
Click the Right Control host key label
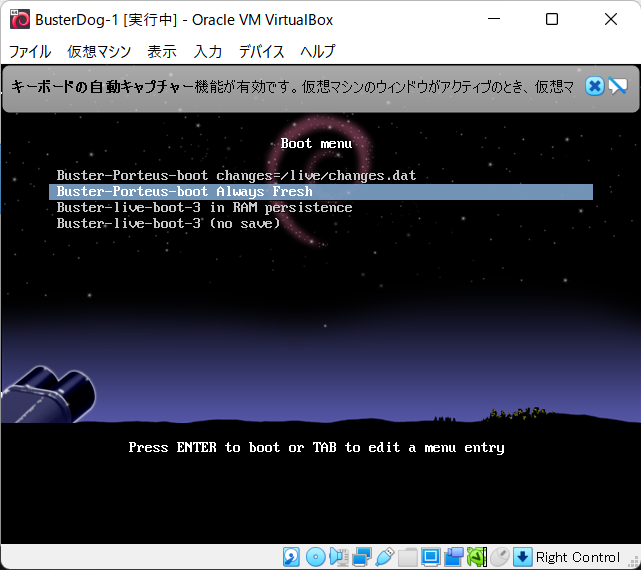click(578, 557)
